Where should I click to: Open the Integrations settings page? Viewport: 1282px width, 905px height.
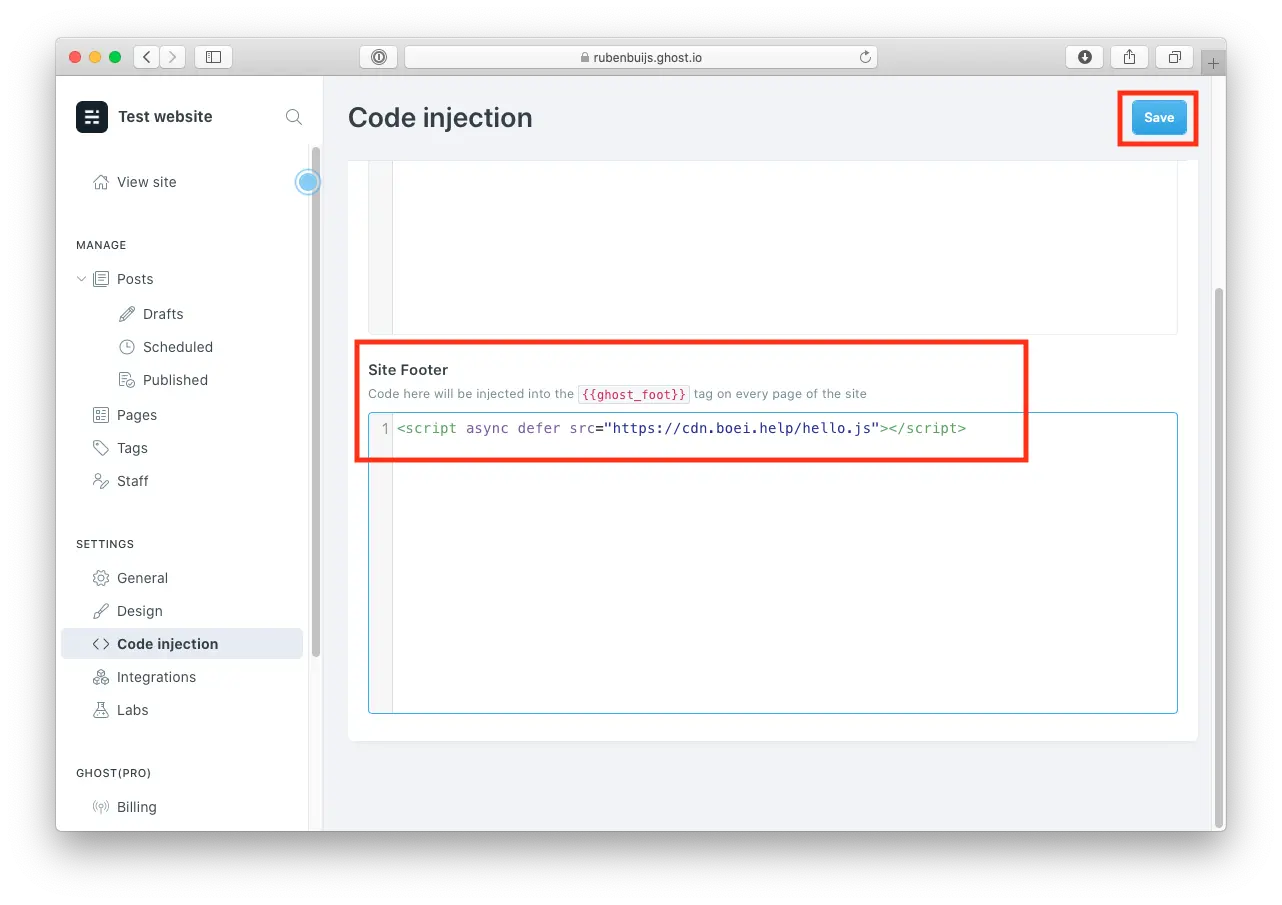(x=156, y=677)
